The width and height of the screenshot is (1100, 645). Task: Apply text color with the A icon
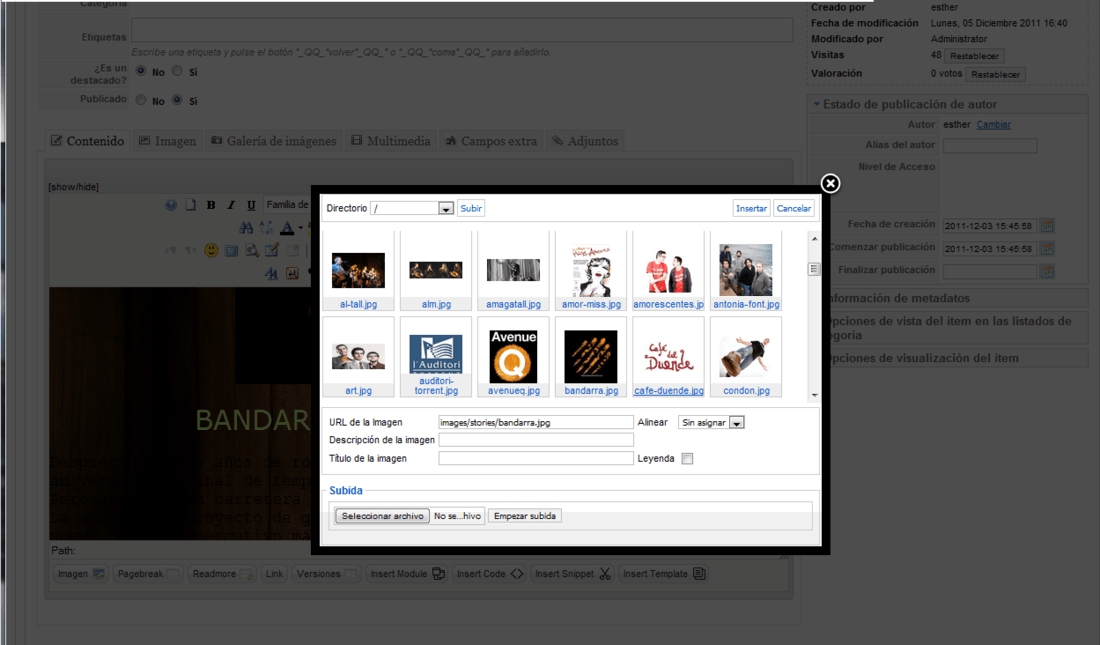[x=287, y=228]
